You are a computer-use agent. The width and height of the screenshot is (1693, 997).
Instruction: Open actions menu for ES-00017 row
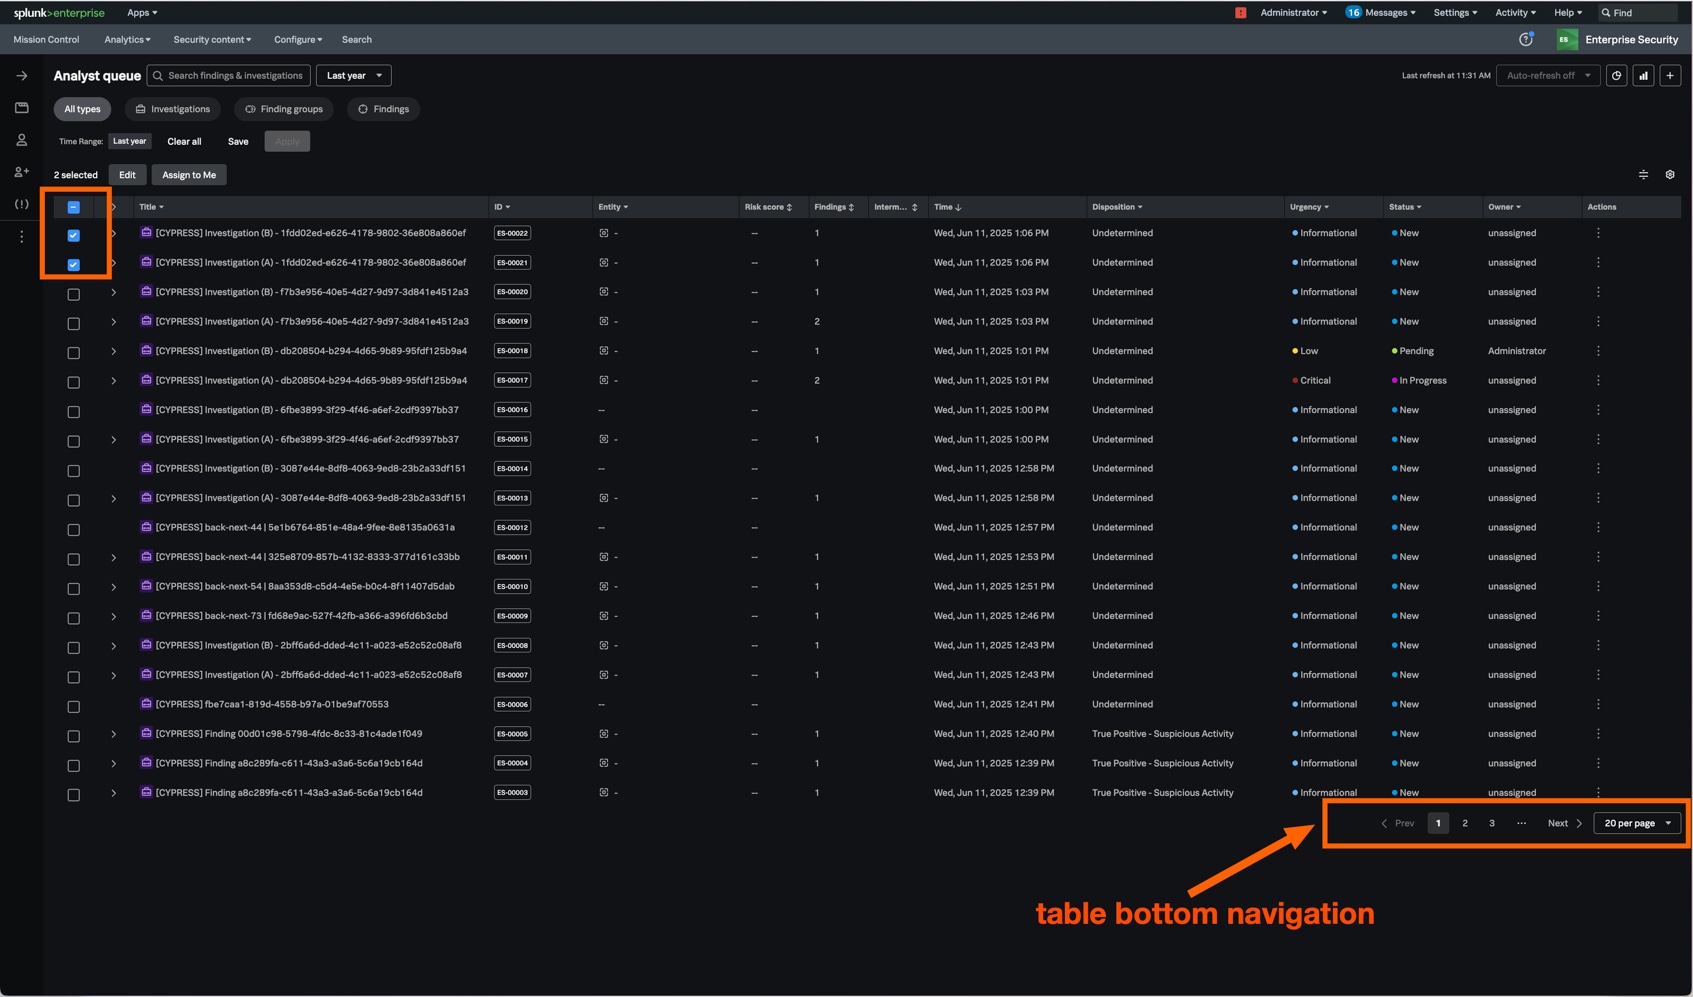[1598, 380]
